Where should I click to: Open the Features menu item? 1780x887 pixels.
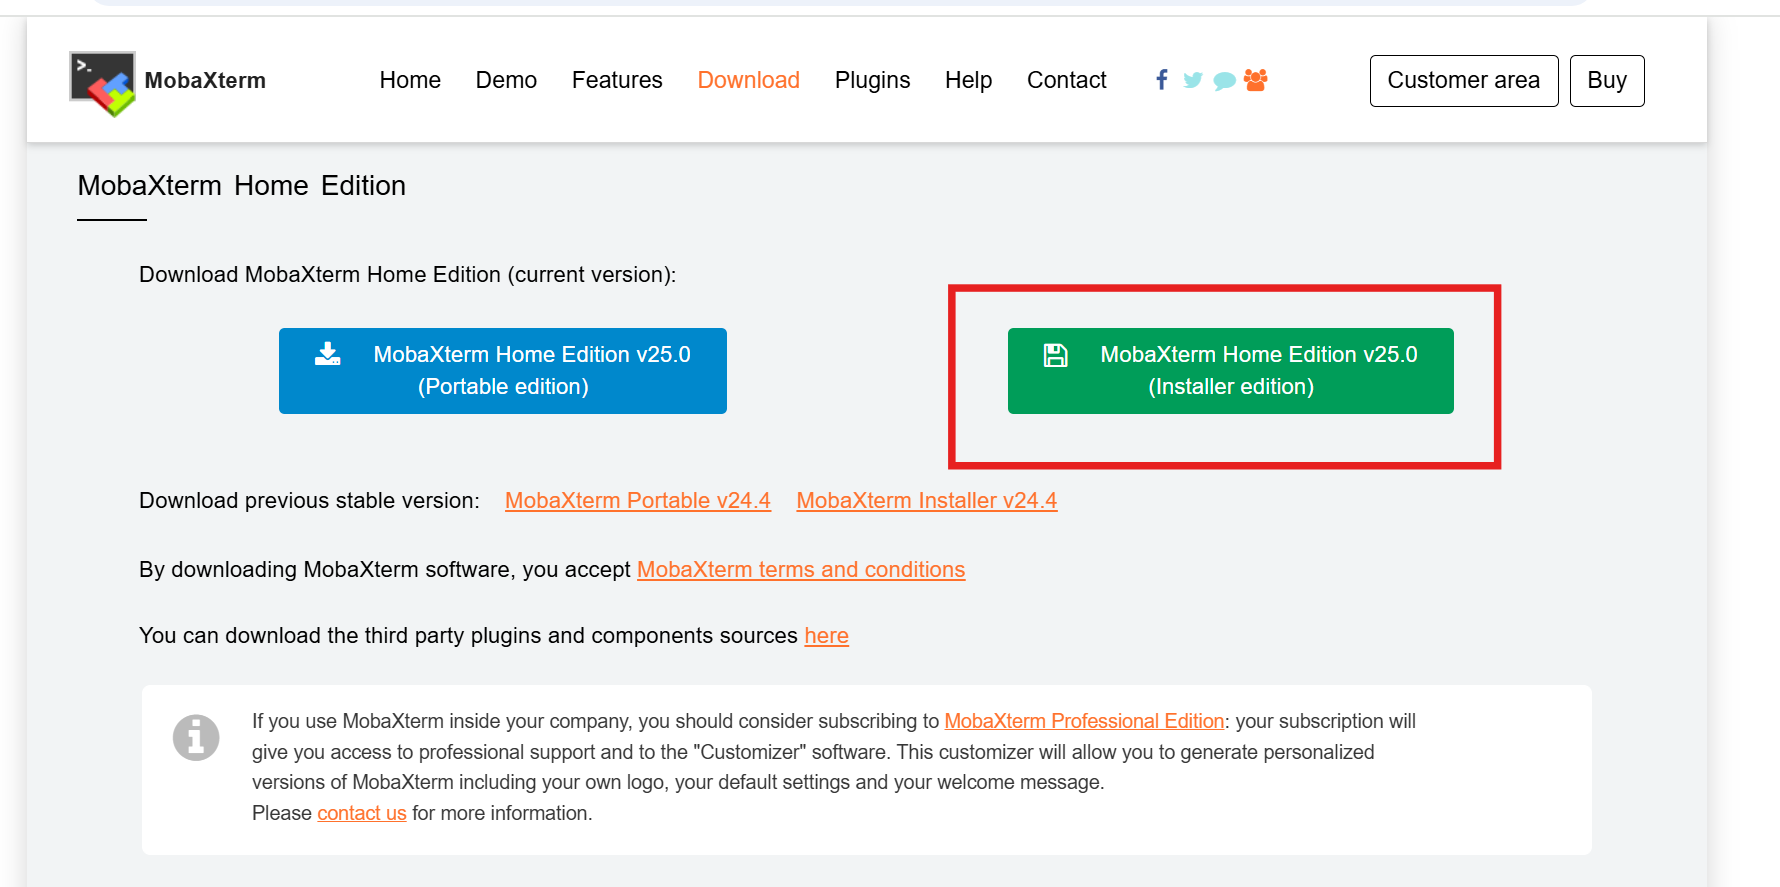pos(617,80)
